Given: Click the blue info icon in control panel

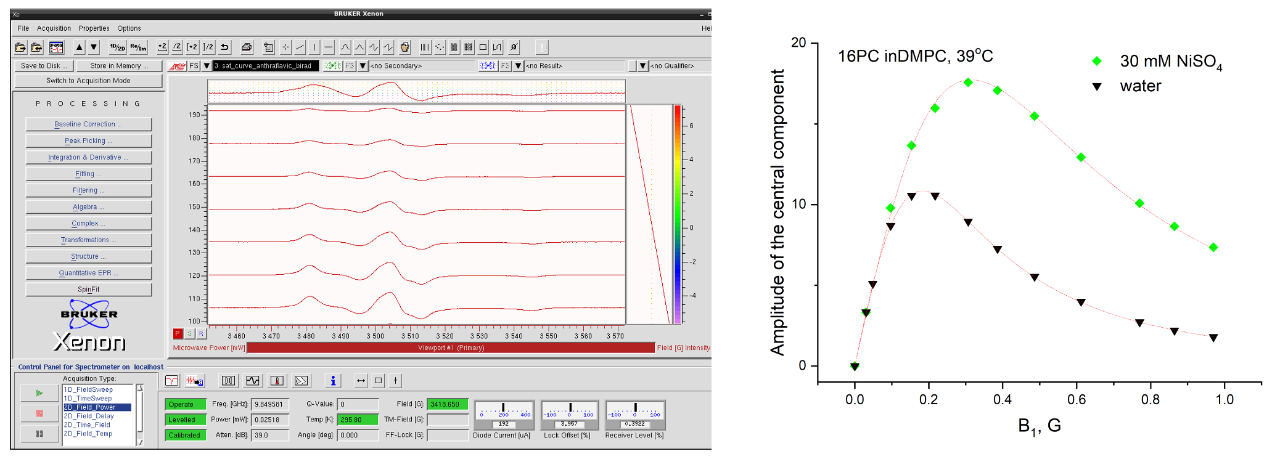Looking at the screenshot, I should [x=333, y=380].
